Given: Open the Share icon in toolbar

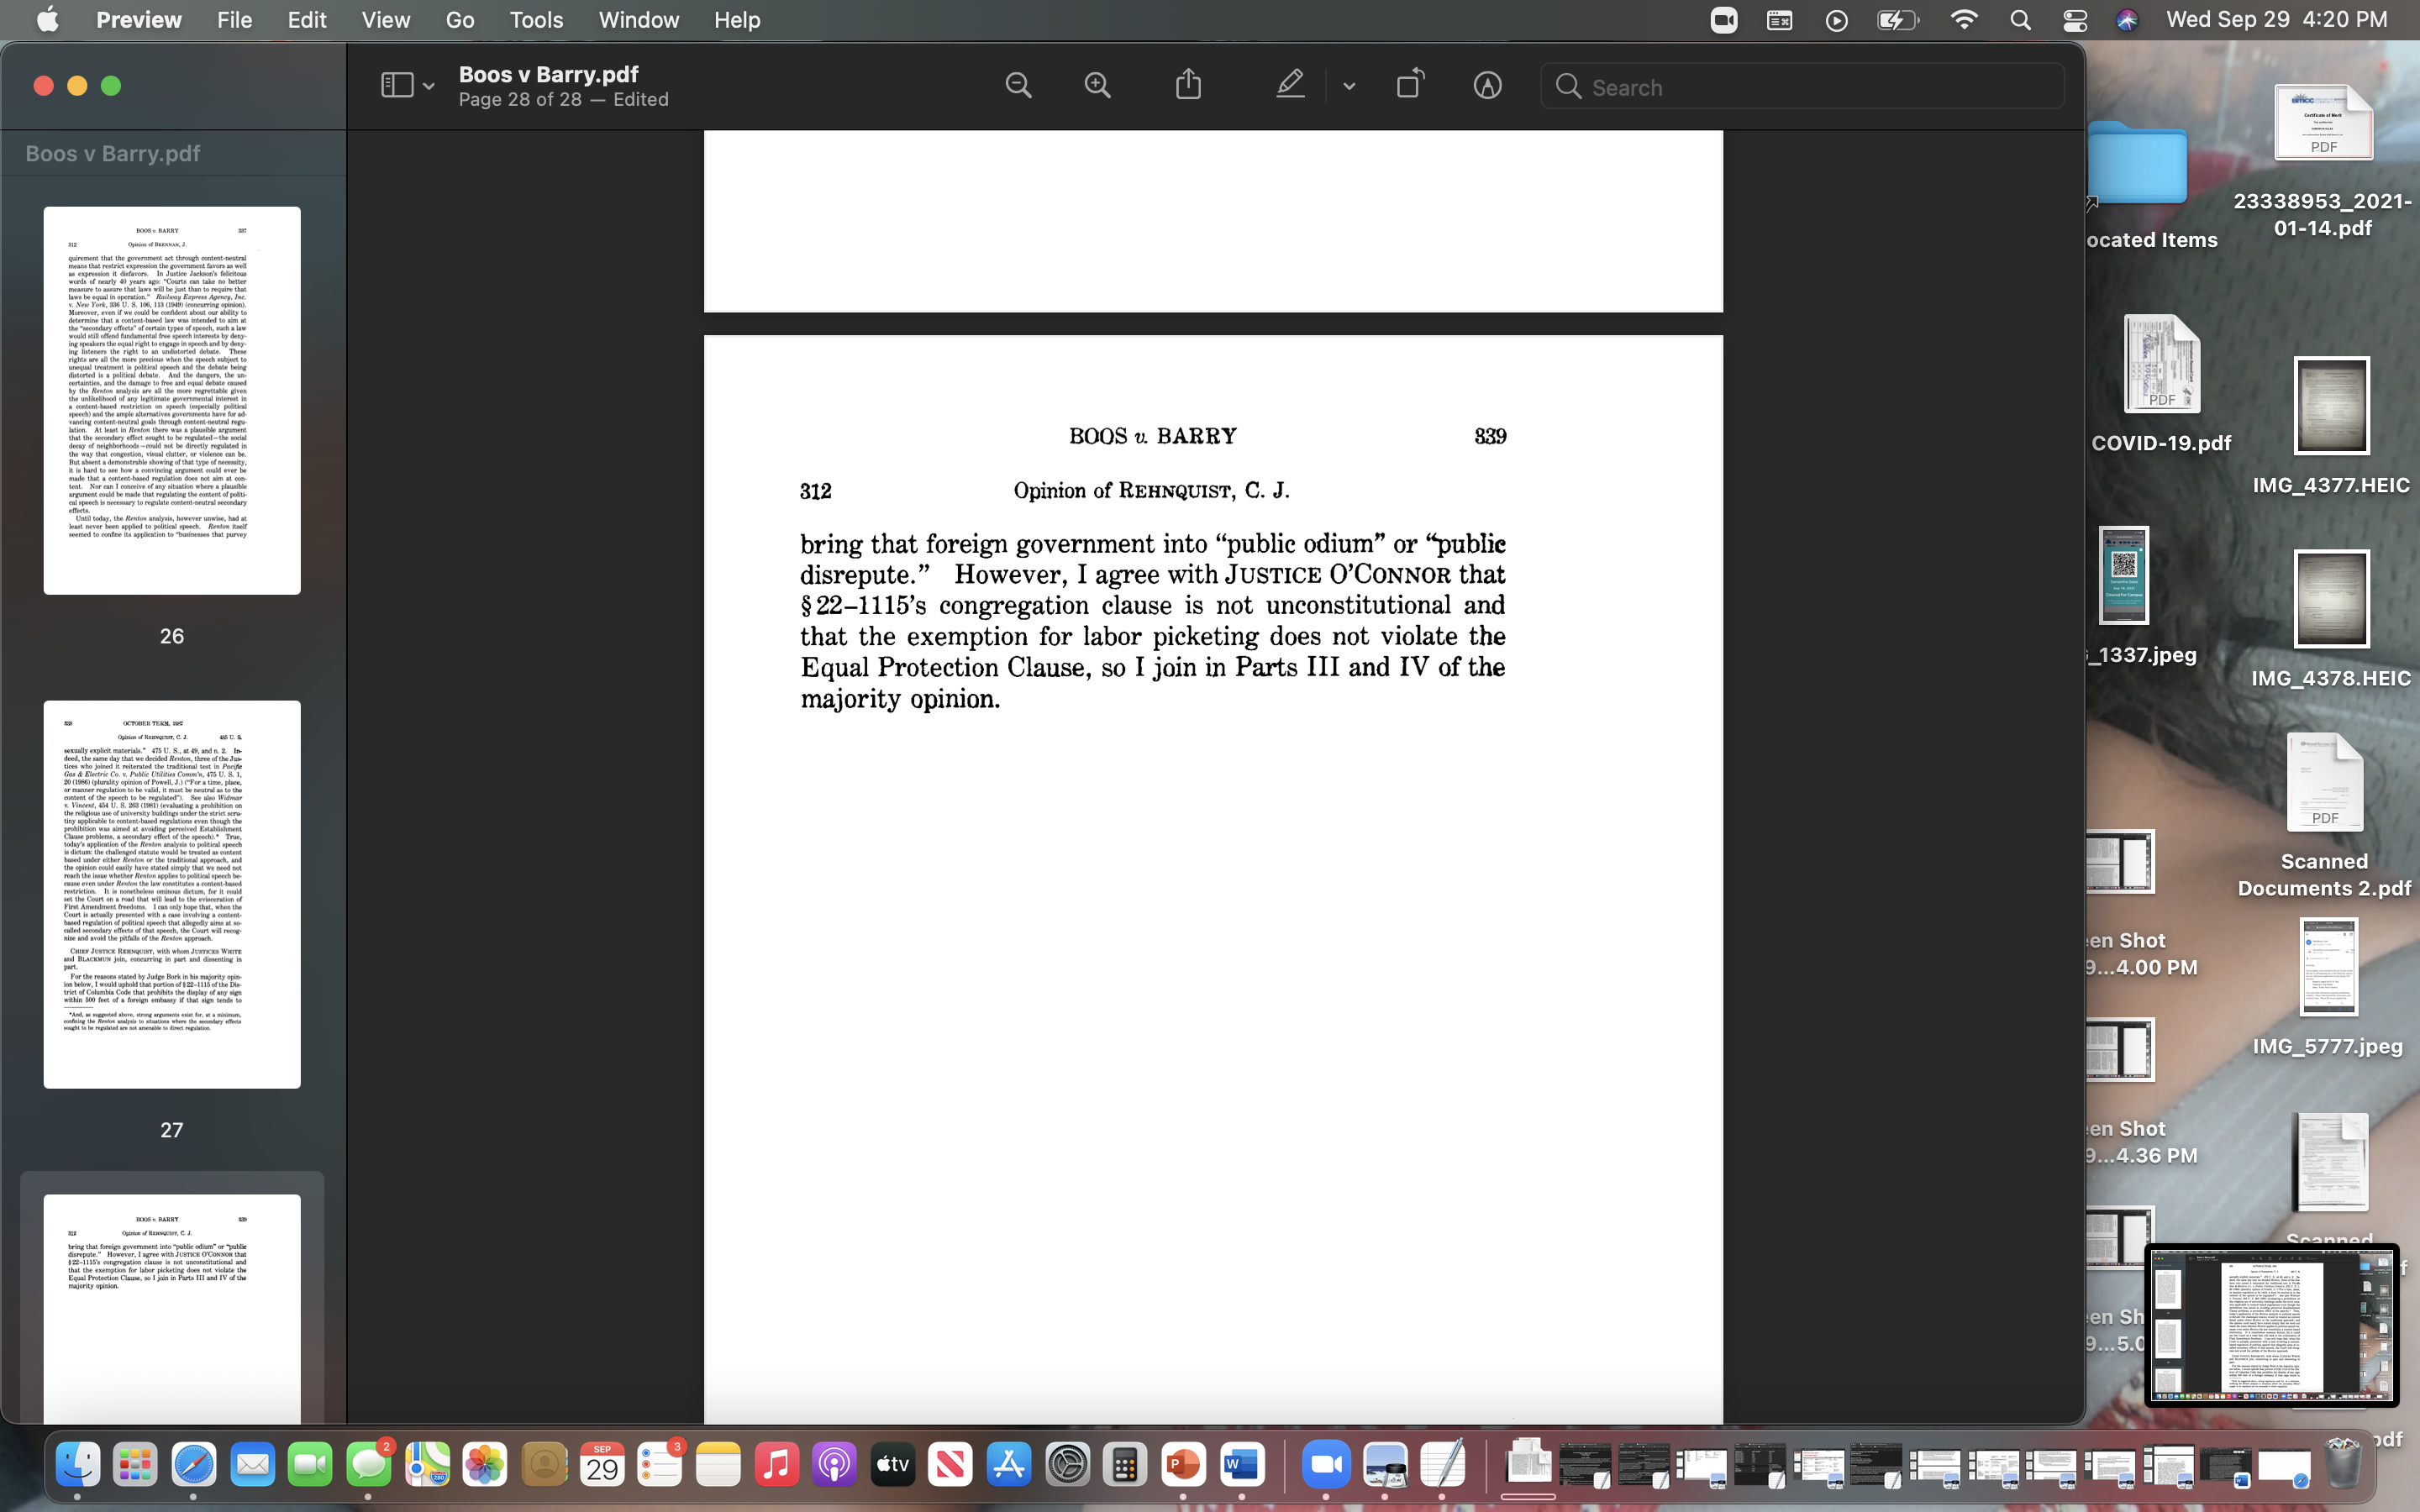Looking at the screenshot, I should coord(1188,85).
